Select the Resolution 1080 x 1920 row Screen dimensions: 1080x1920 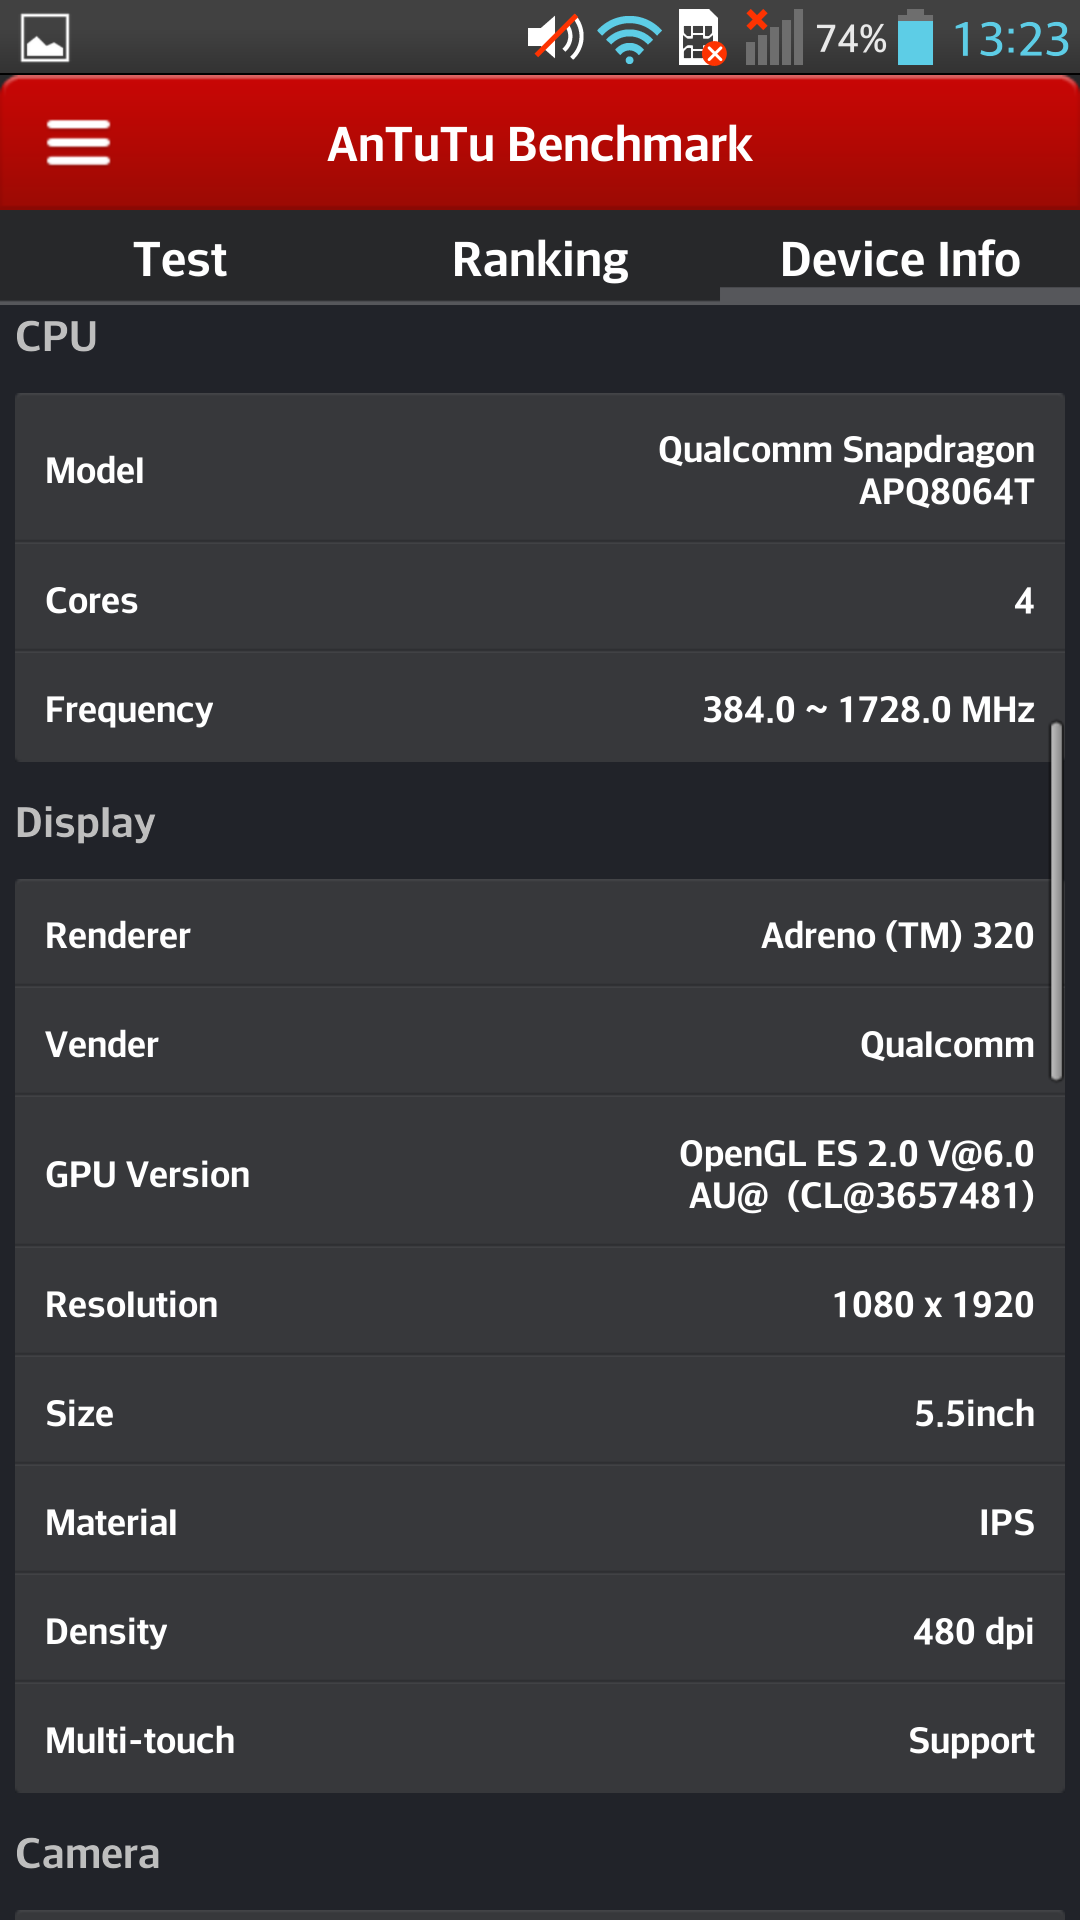click(540, 1302)
